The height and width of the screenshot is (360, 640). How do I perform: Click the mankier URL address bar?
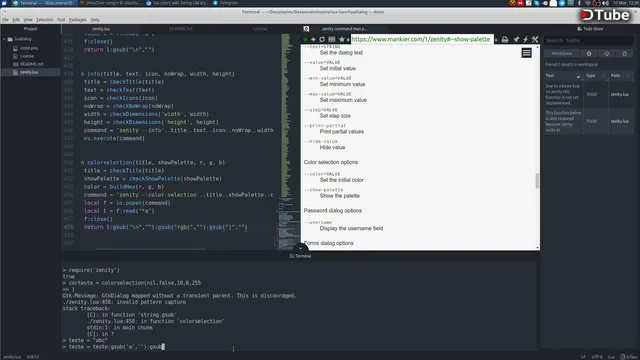pos(421,39)
